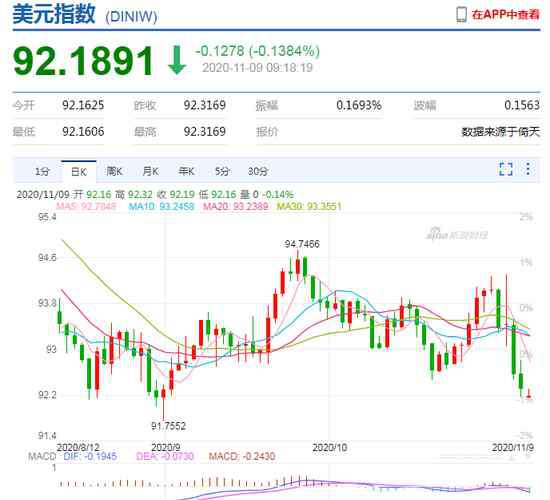This screenshot has width=550, height=500.
Task: Click the sina watermark logo on chart
Action: pos(456,234)
